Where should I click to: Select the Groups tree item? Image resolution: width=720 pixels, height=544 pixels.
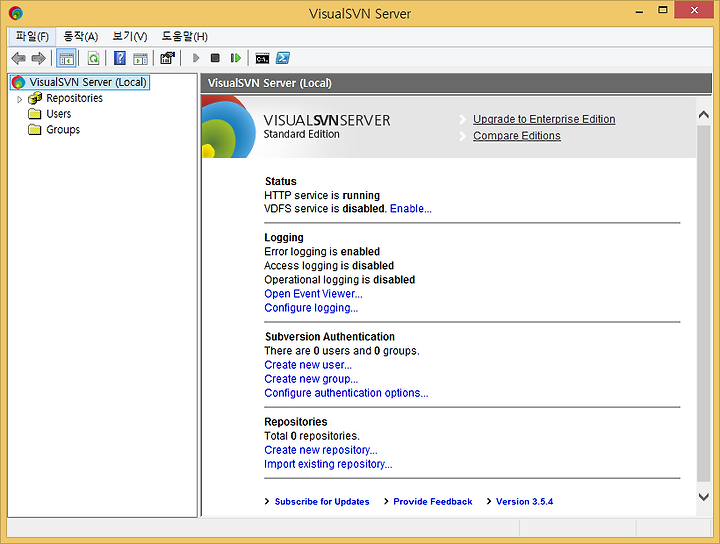coord(63,129)
